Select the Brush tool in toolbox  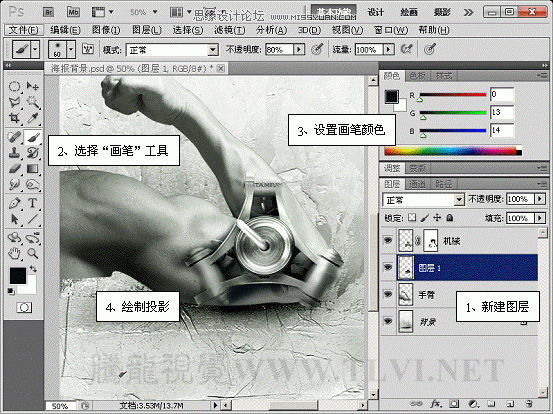pos(33,137)
